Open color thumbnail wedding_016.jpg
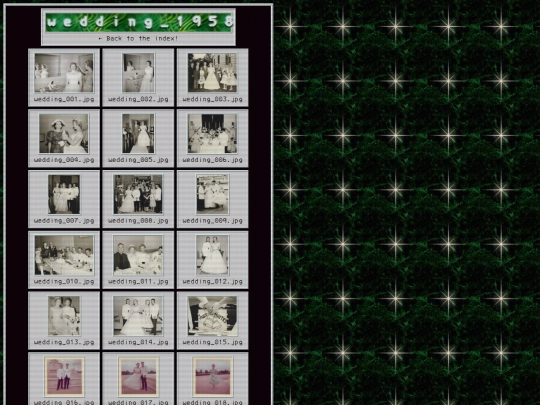Viewport: 540px width, 405px height. [64, 377]
